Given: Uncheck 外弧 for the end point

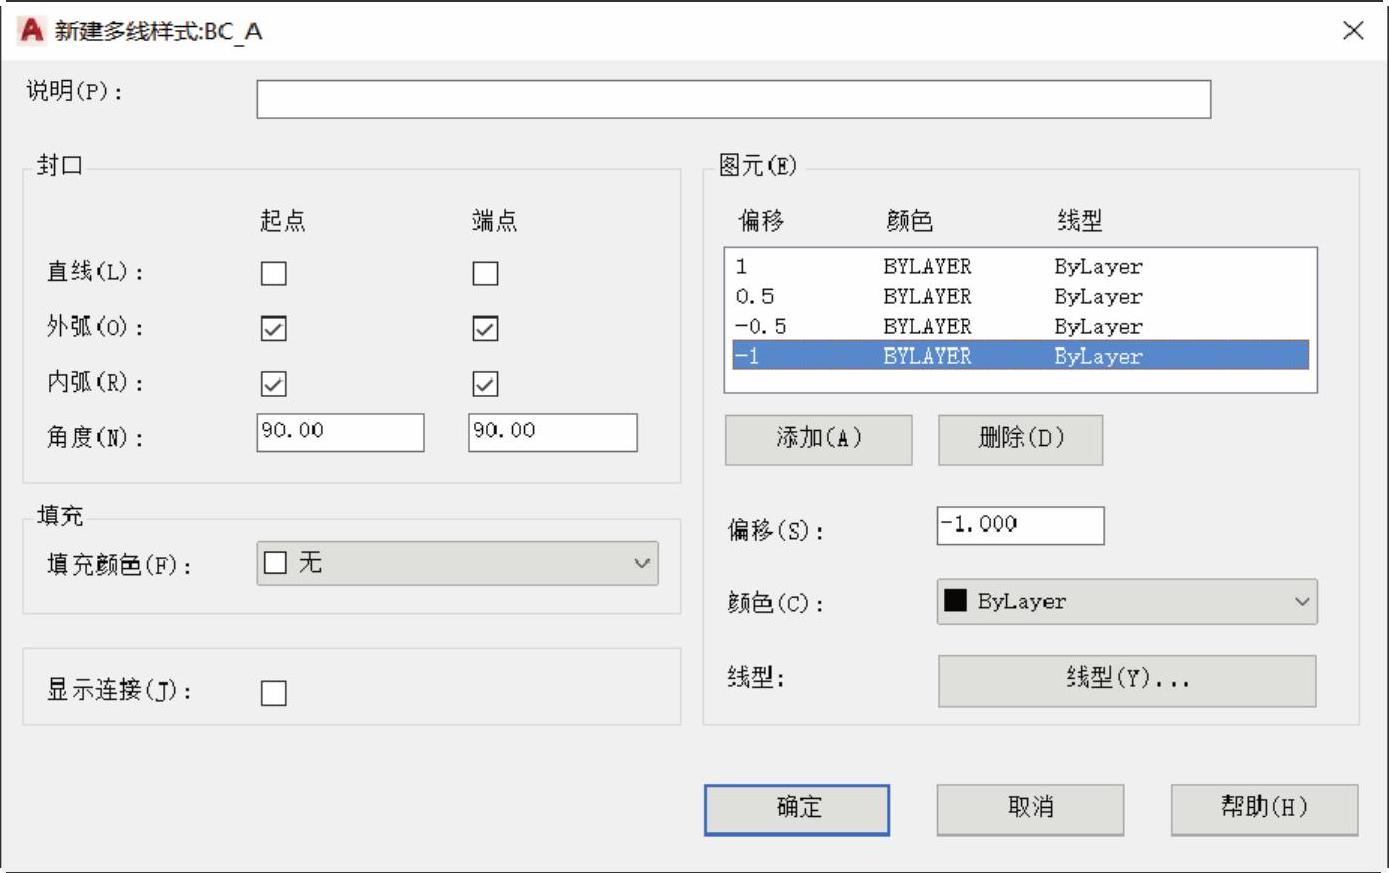Looking at the screenshot, I should pyautogui.click(x=485, y=329).
